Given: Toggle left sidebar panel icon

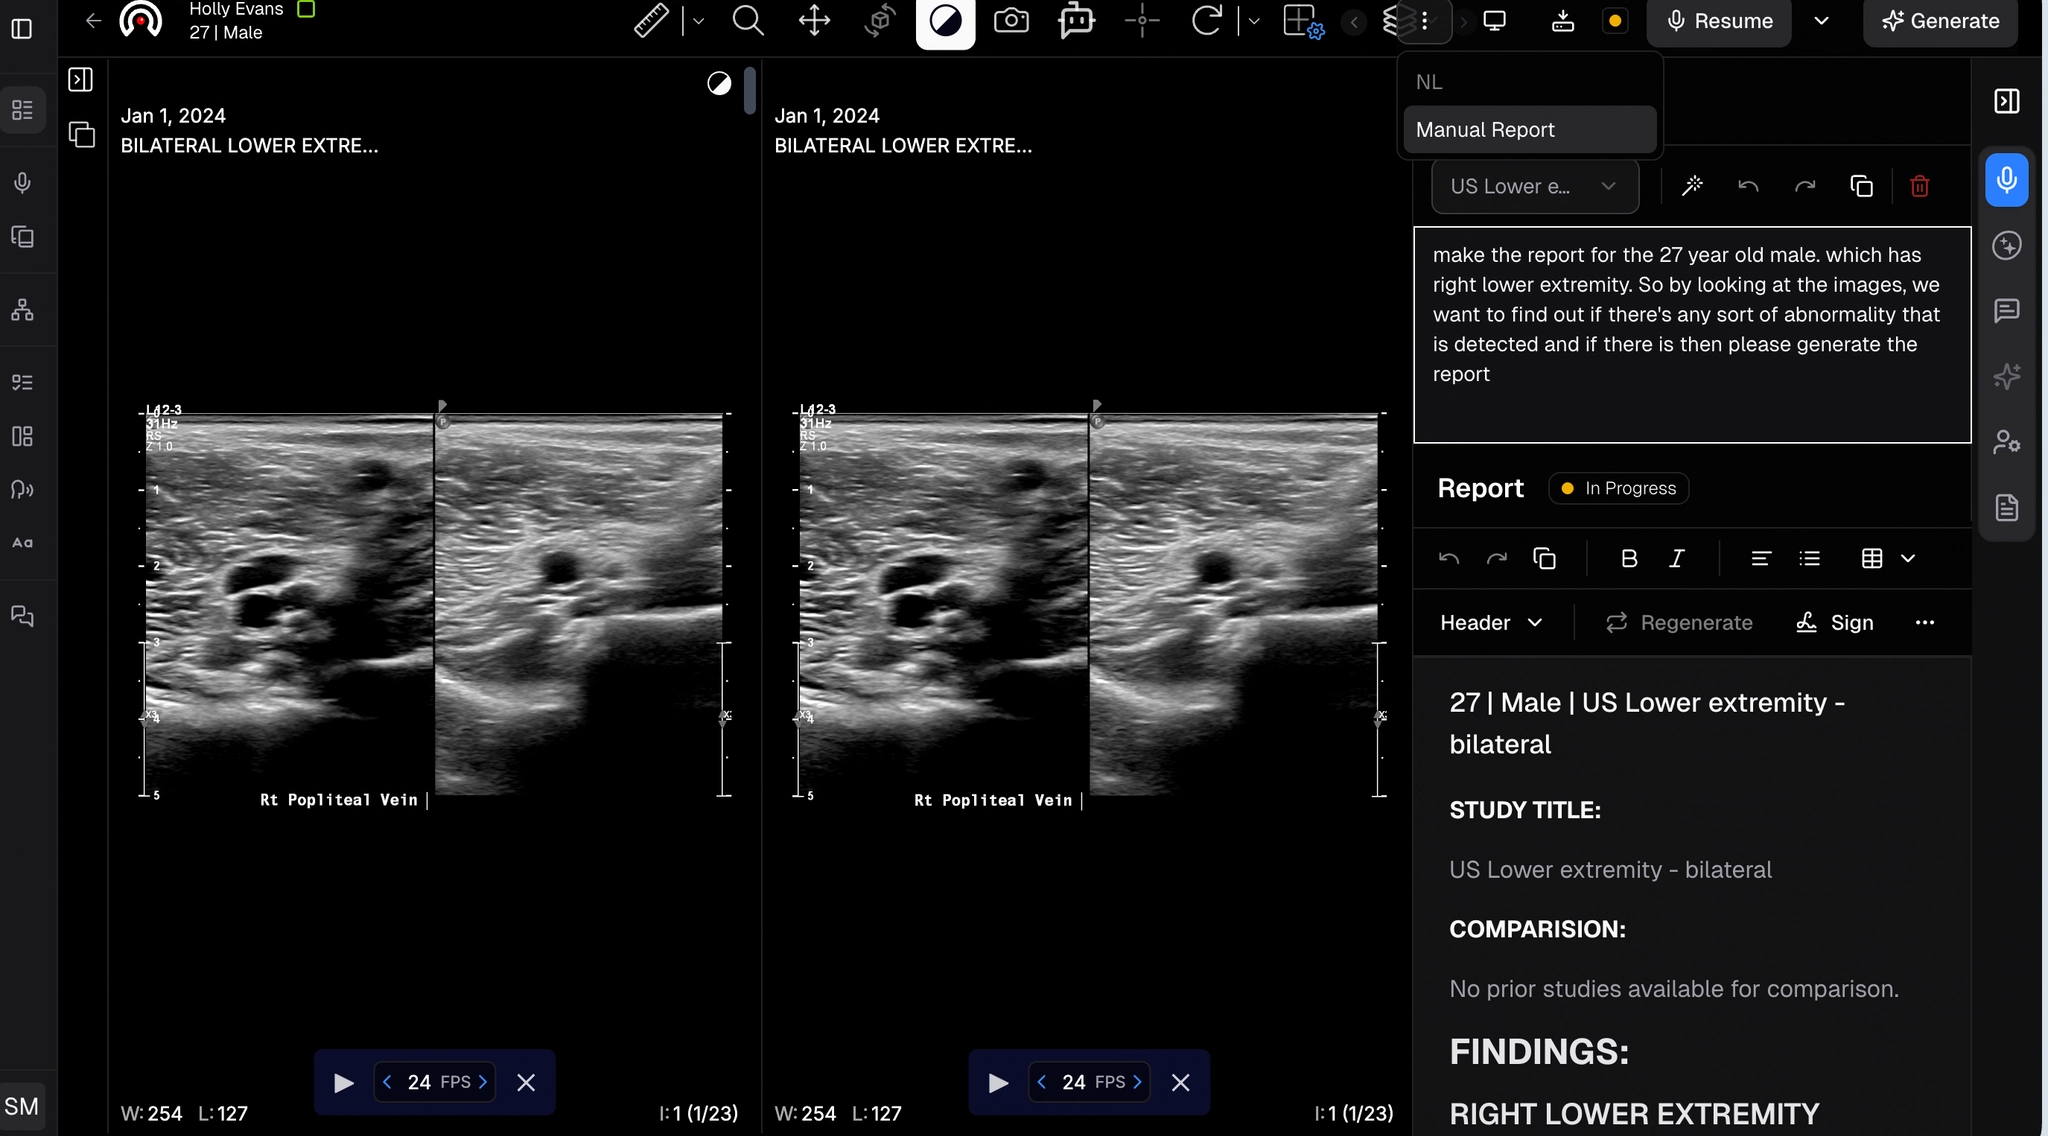Looking at the screenshot, I should click(x=21, y=29).
